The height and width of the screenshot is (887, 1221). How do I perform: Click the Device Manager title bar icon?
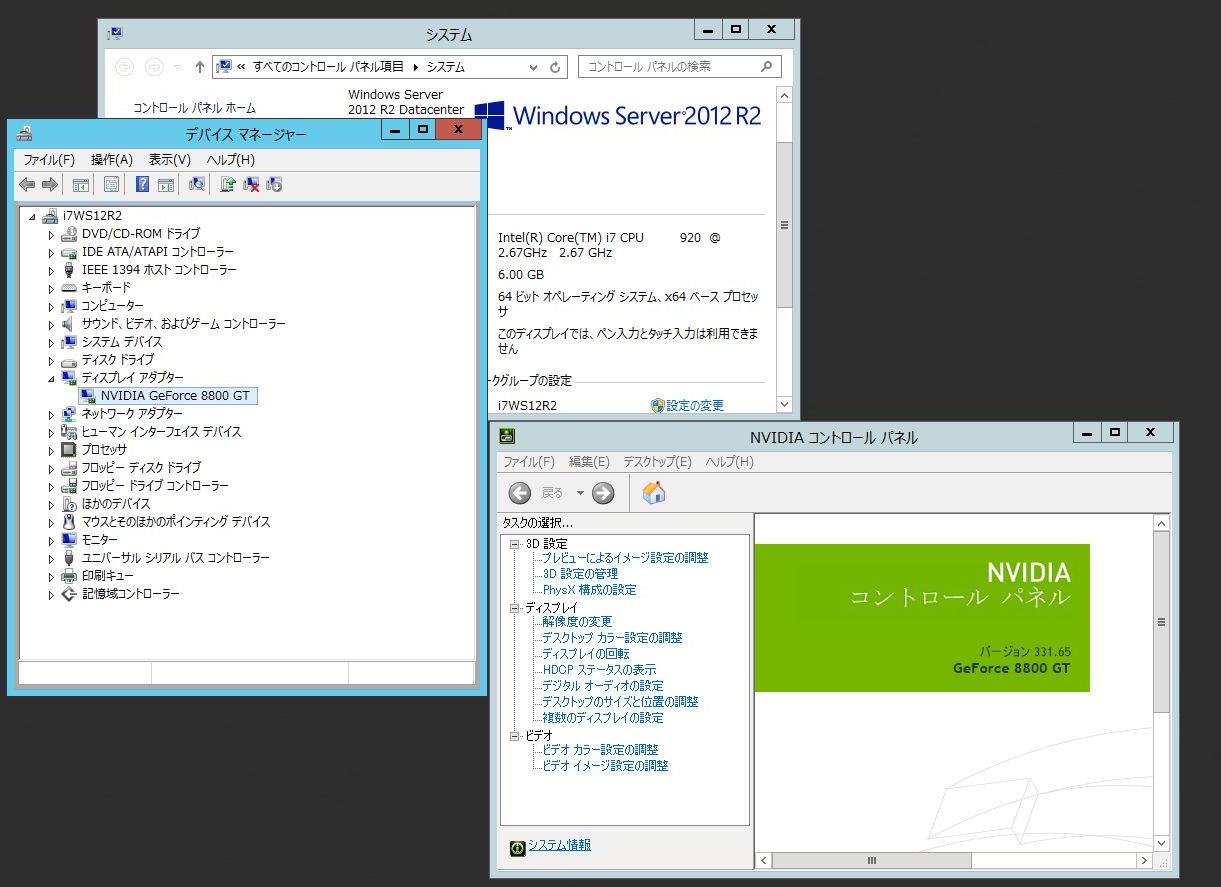(24, 133)
